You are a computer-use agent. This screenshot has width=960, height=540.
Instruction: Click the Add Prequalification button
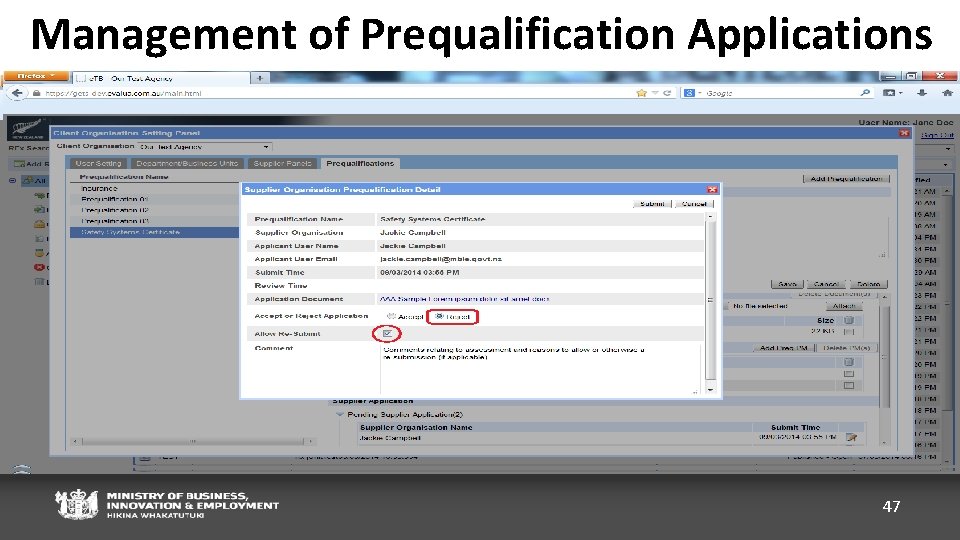coord(846,179)
